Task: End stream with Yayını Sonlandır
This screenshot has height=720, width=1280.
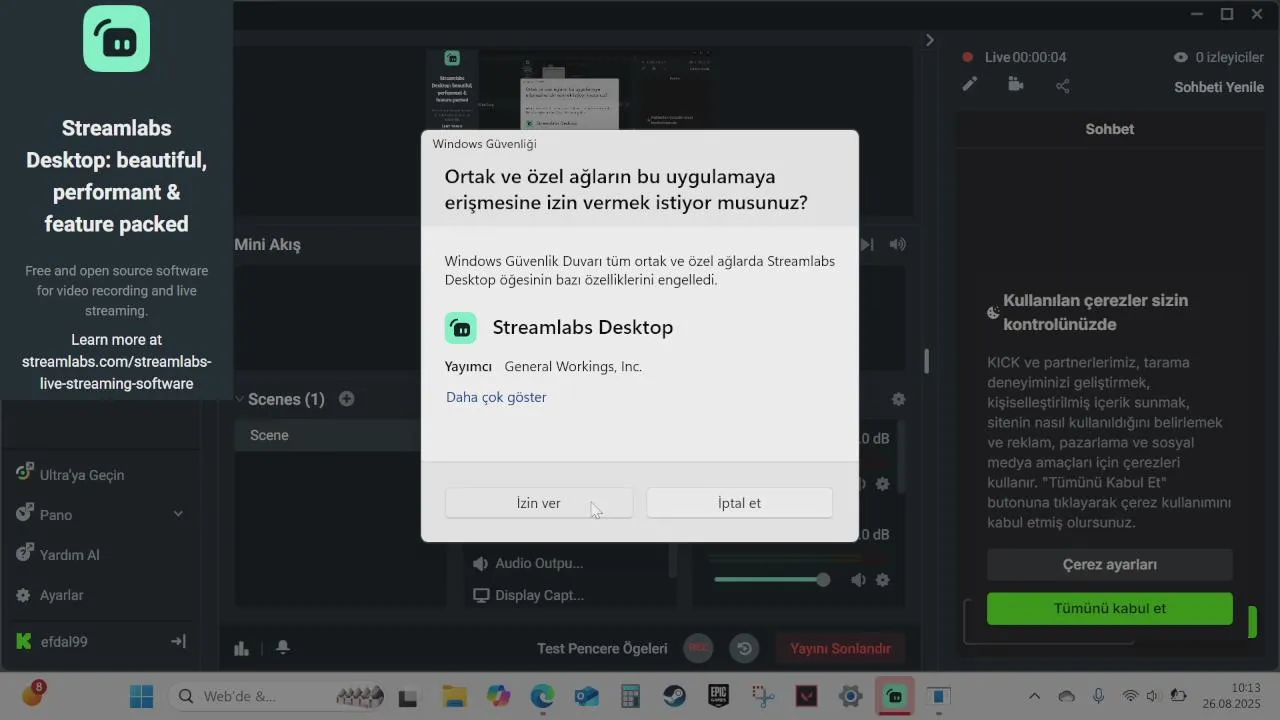Action: tap(840, 648)
